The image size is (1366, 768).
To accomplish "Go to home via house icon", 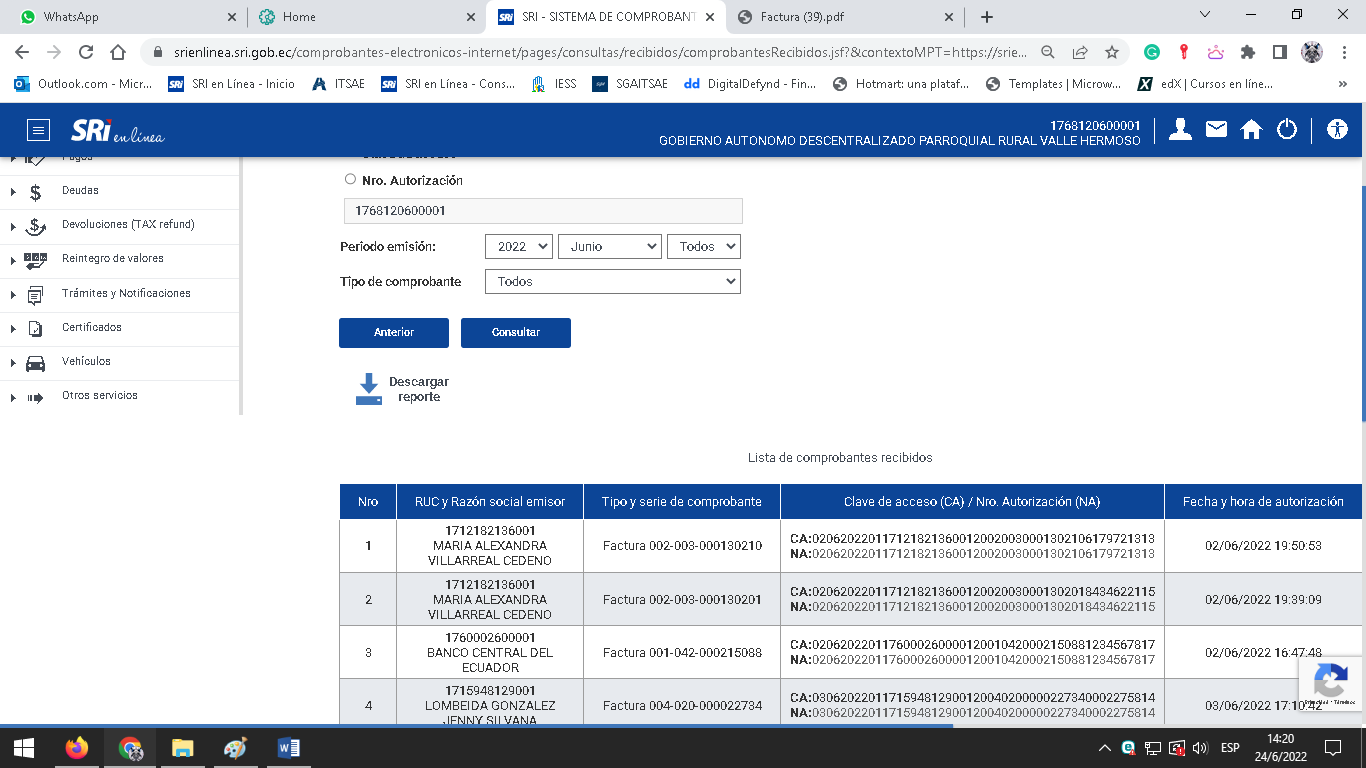I will [1251, 129].
